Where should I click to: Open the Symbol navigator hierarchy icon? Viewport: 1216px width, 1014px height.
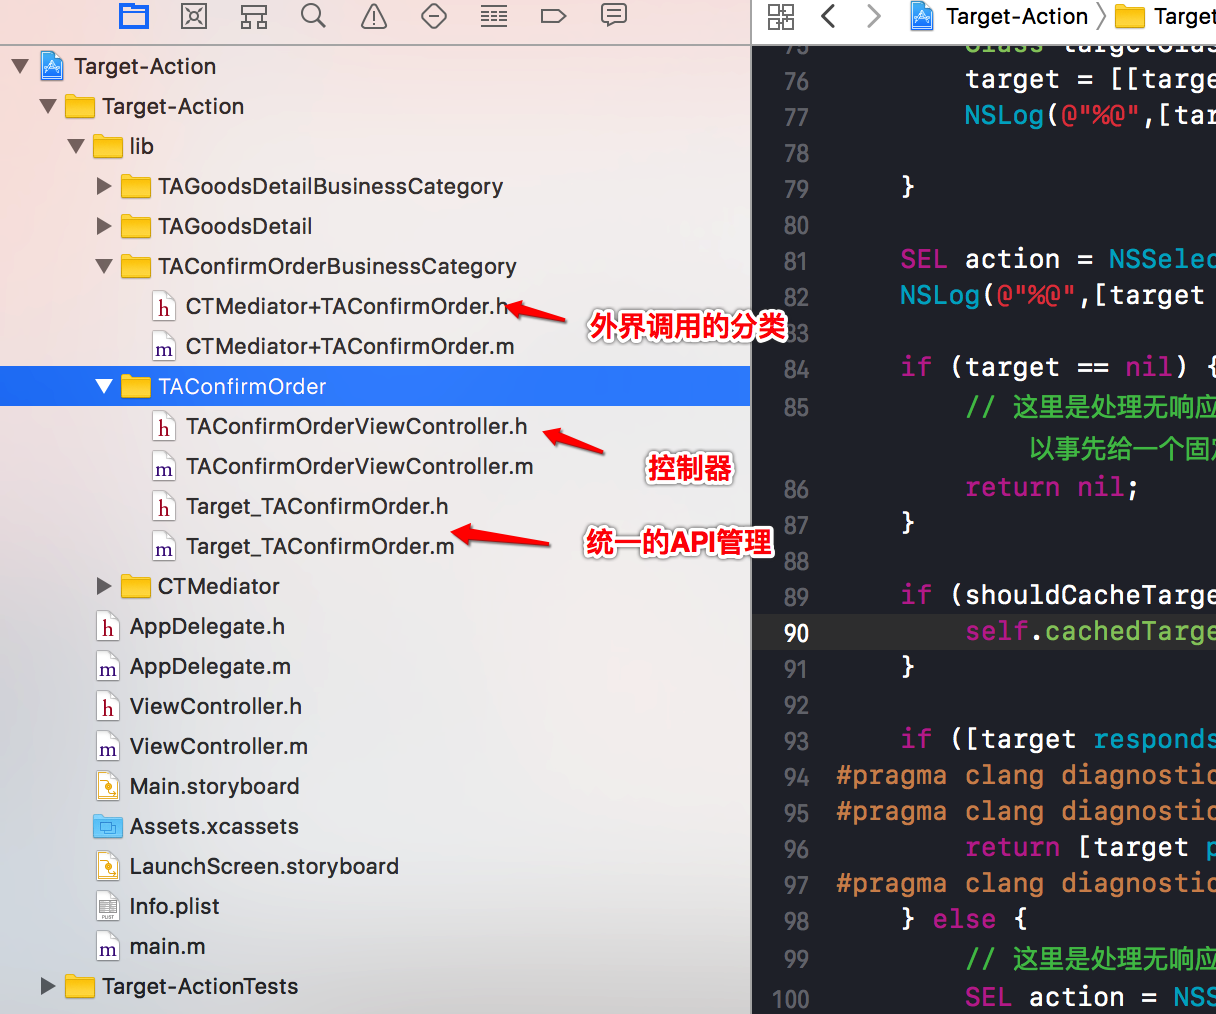pyautogui.click(x=254, y=16)
